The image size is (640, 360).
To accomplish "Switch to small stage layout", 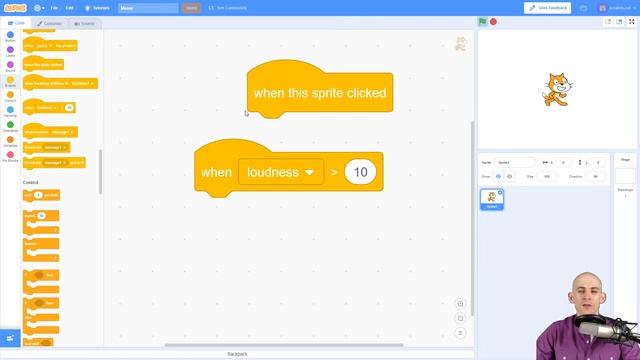I will (608, 22).
